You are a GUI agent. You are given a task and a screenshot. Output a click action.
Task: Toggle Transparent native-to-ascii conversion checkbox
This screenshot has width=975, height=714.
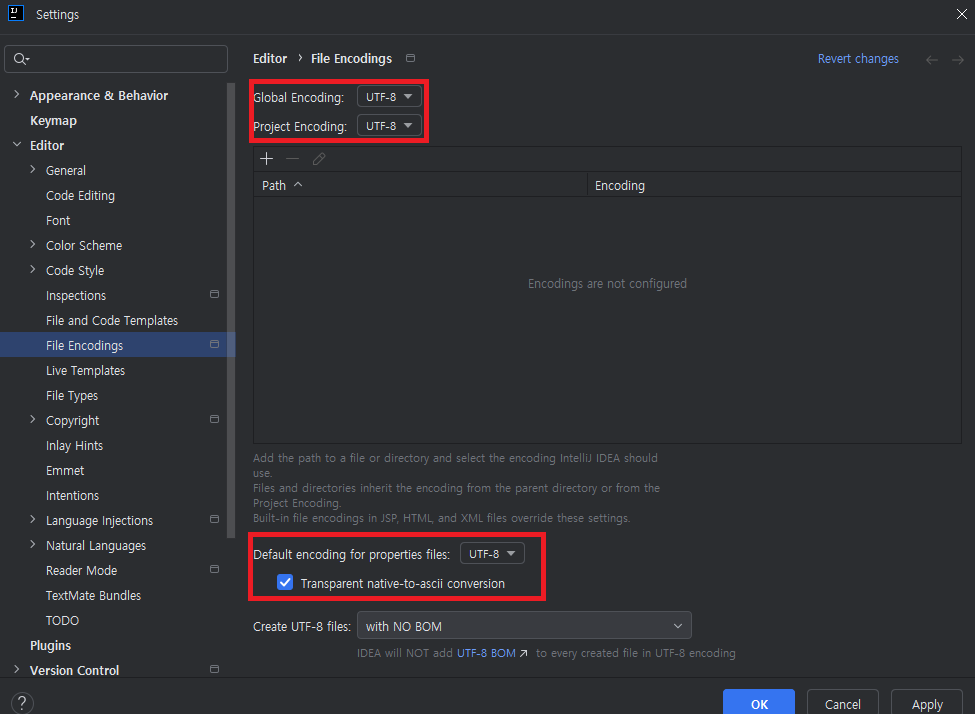point(285,582)
